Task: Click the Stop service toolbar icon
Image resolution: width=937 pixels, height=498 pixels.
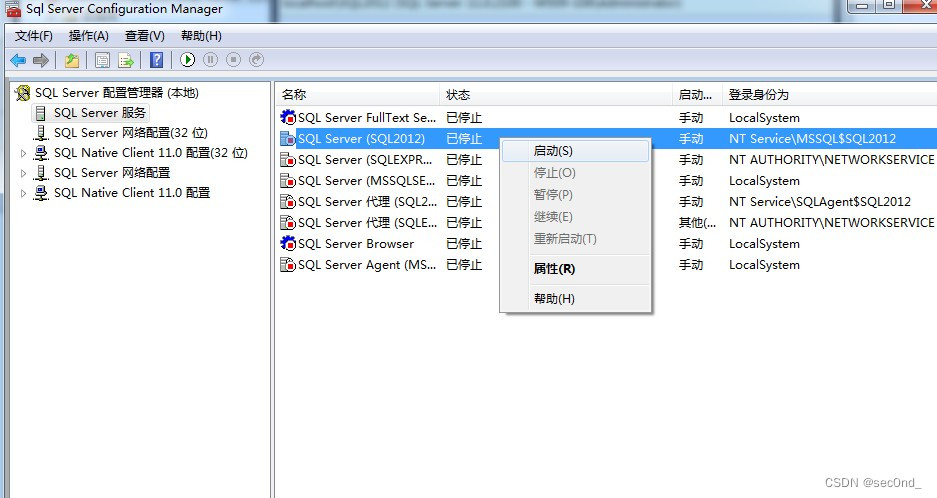Action: (x=234, y=60)
